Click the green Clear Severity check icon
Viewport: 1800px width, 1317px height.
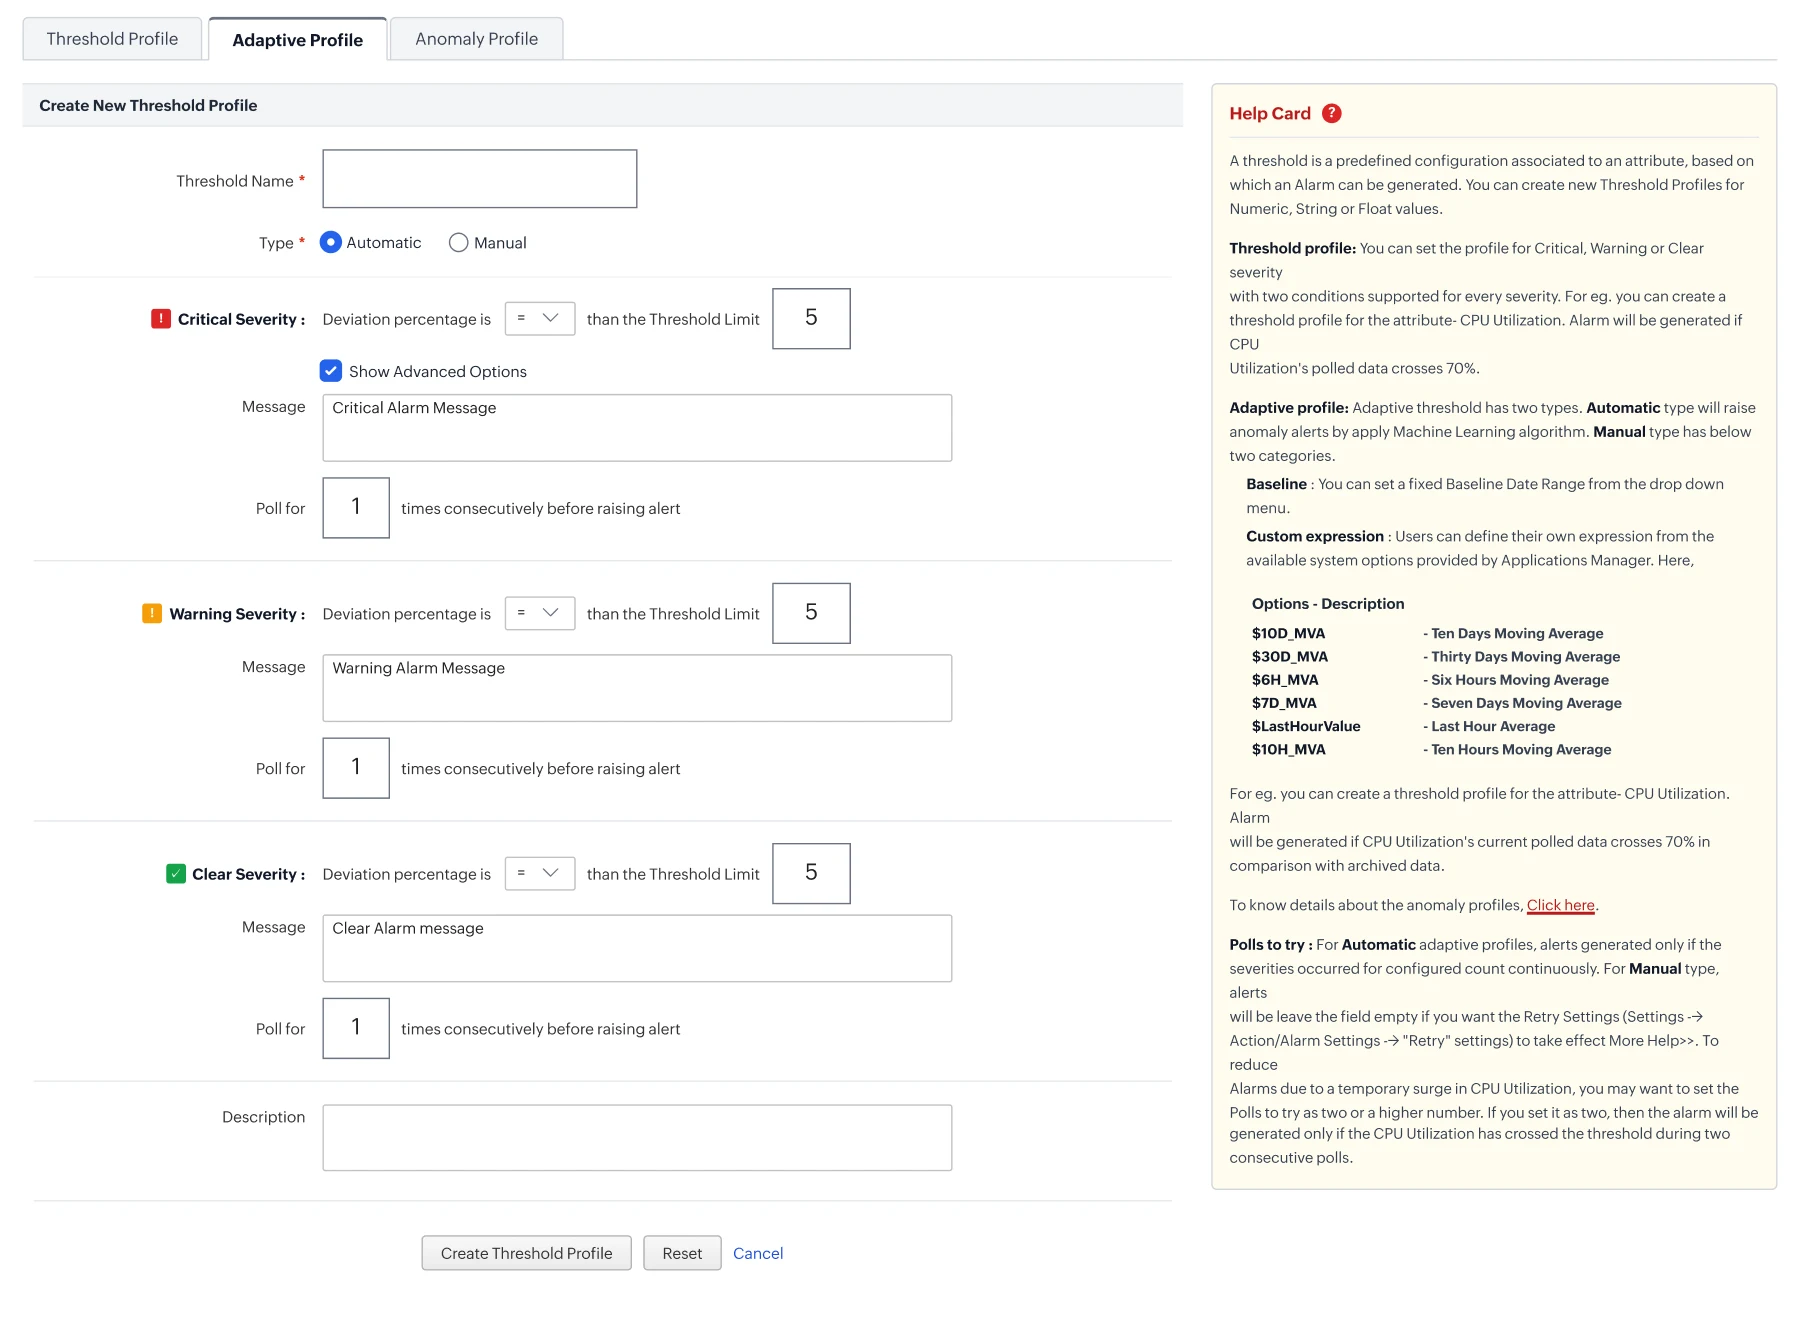176,873
